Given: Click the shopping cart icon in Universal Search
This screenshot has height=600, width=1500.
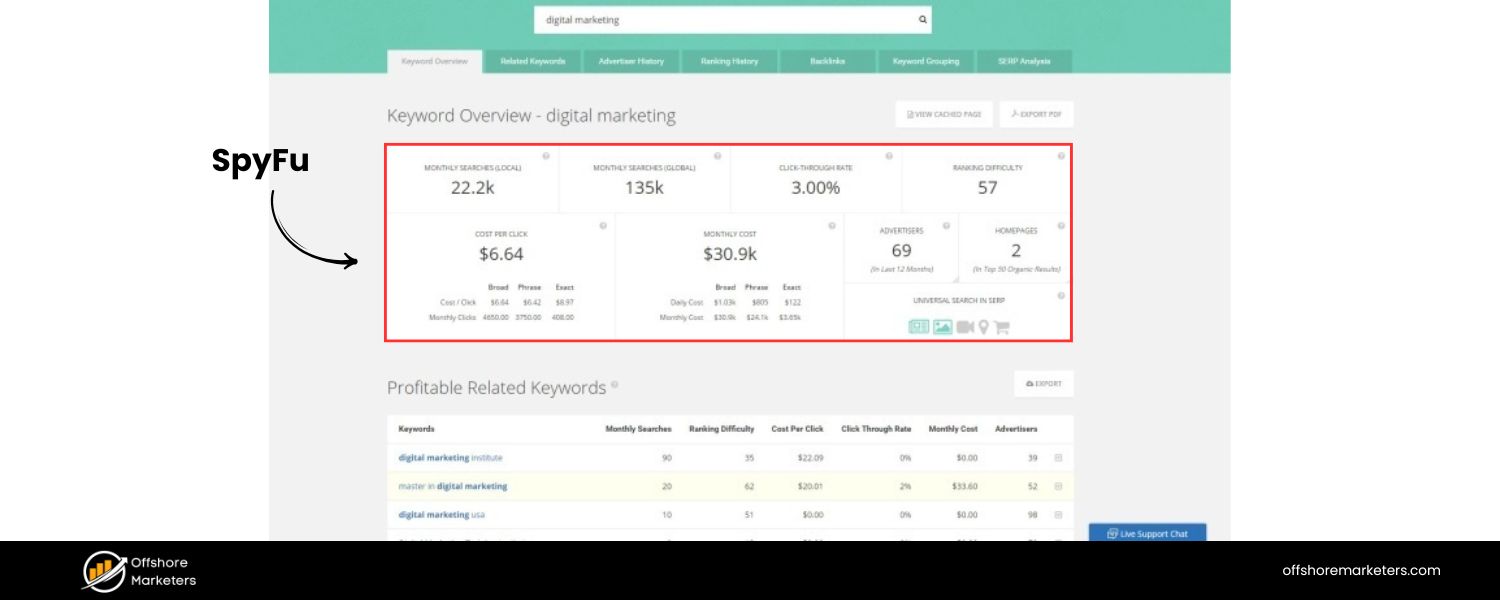Looking at the screenshot, I should (x=1001, y=327).
